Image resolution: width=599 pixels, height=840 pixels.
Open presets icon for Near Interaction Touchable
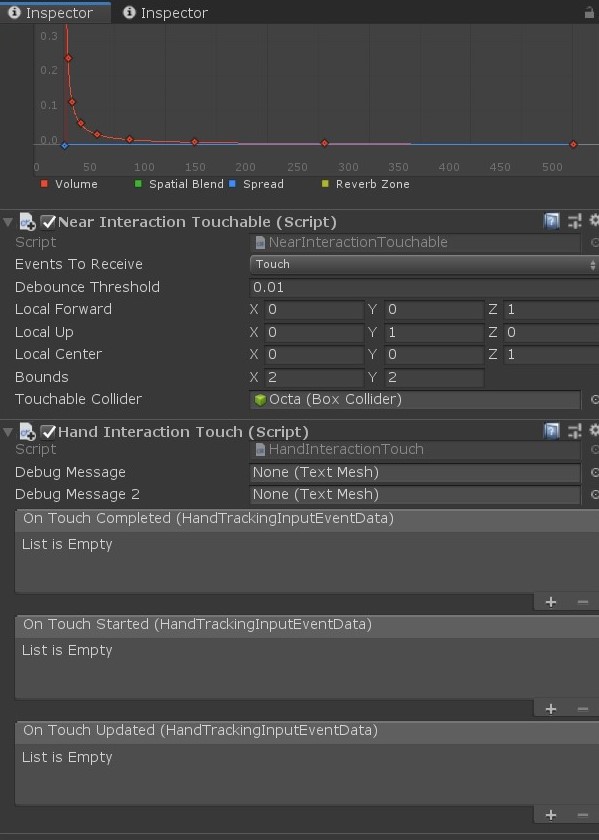point(575,221)
